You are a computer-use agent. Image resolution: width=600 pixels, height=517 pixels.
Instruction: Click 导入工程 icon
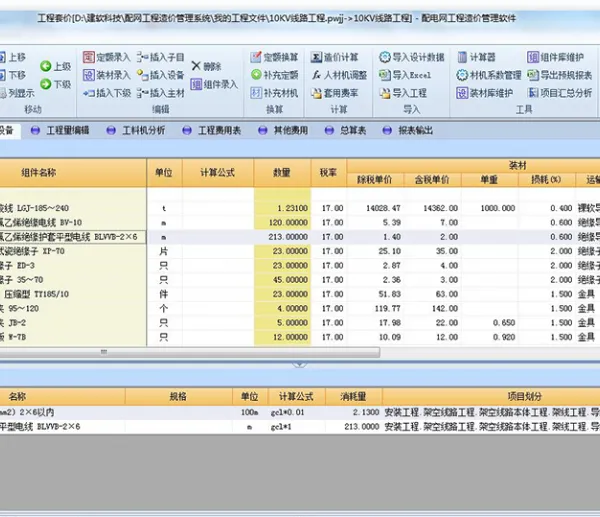(385, 93)
